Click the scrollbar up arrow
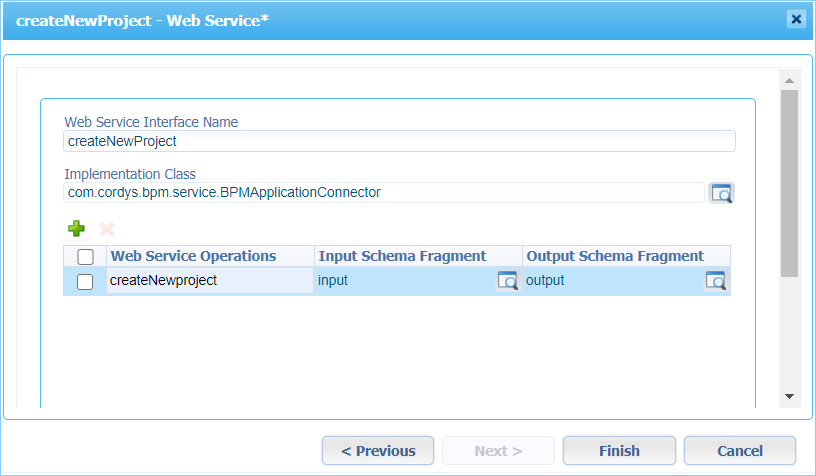 pos(789,80)
